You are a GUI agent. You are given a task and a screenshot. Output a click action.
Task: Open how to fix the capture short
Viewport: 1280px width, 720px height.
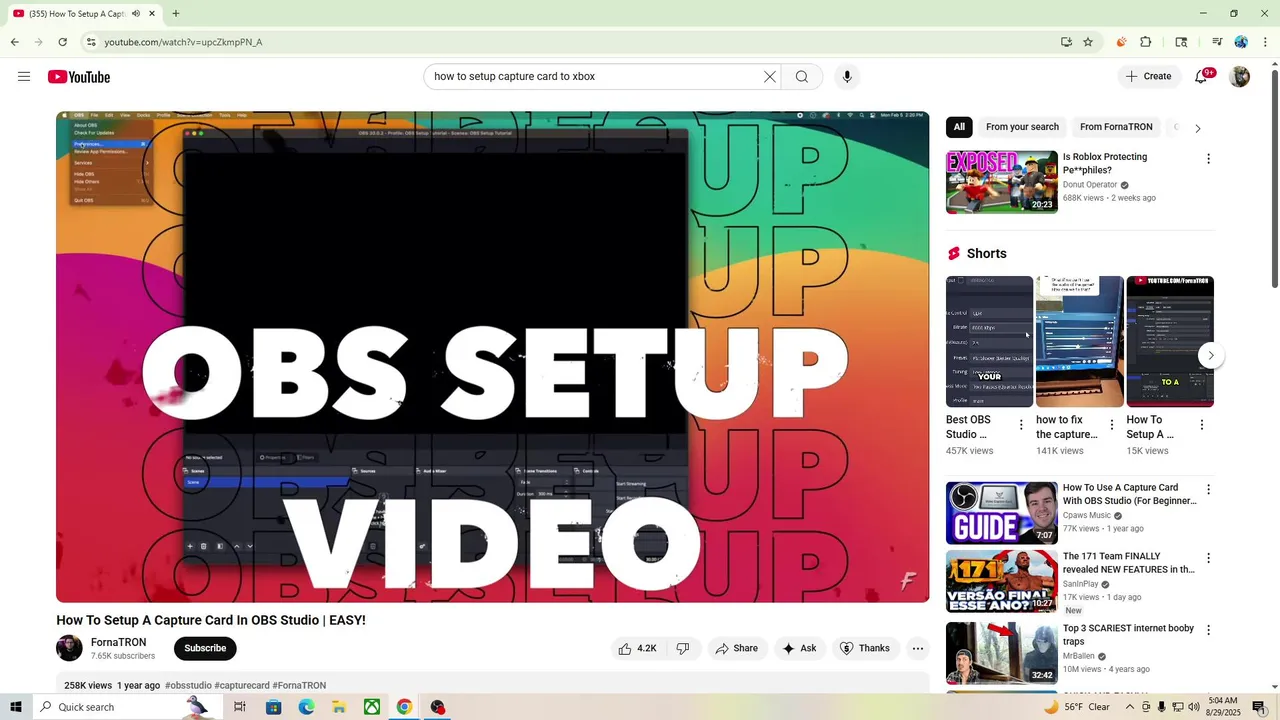(x=1079, y=342)
